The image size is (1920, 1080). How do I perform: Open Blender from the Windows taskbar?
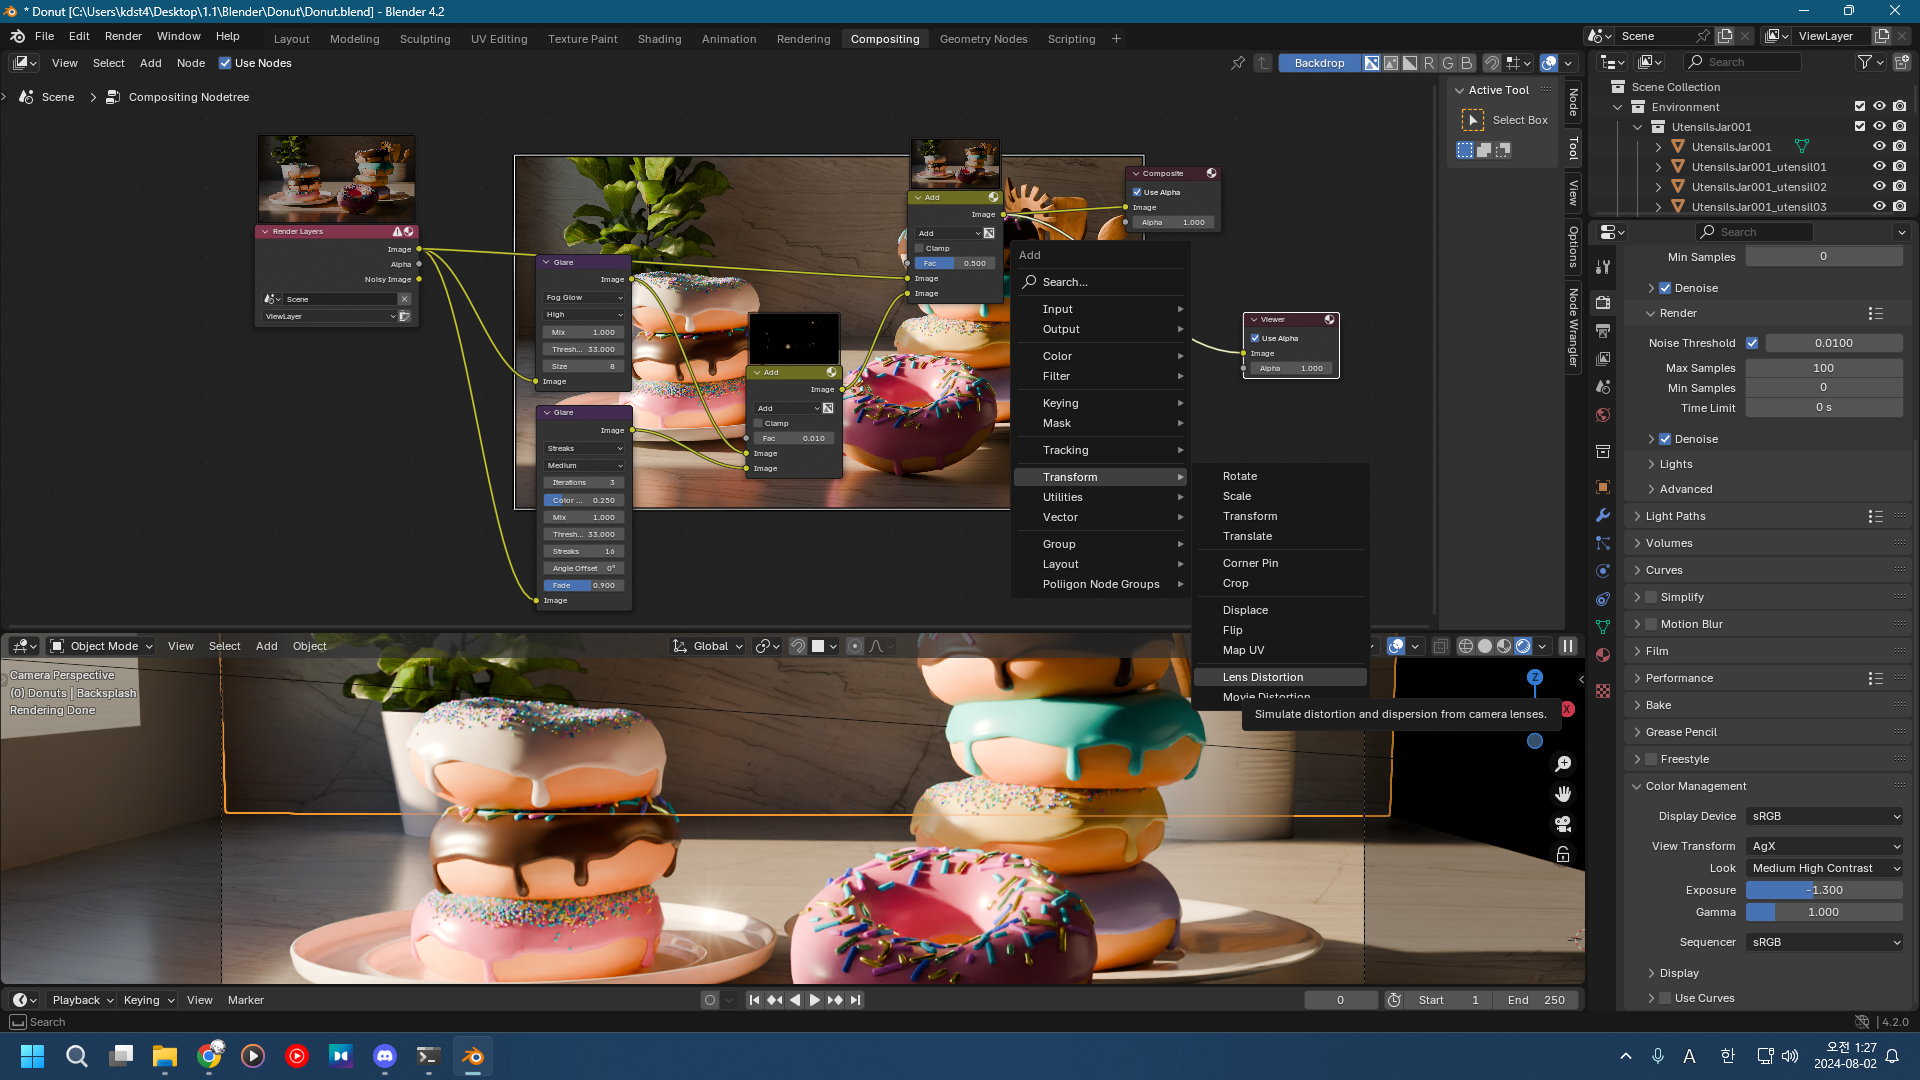click(x=473, y=1056)
